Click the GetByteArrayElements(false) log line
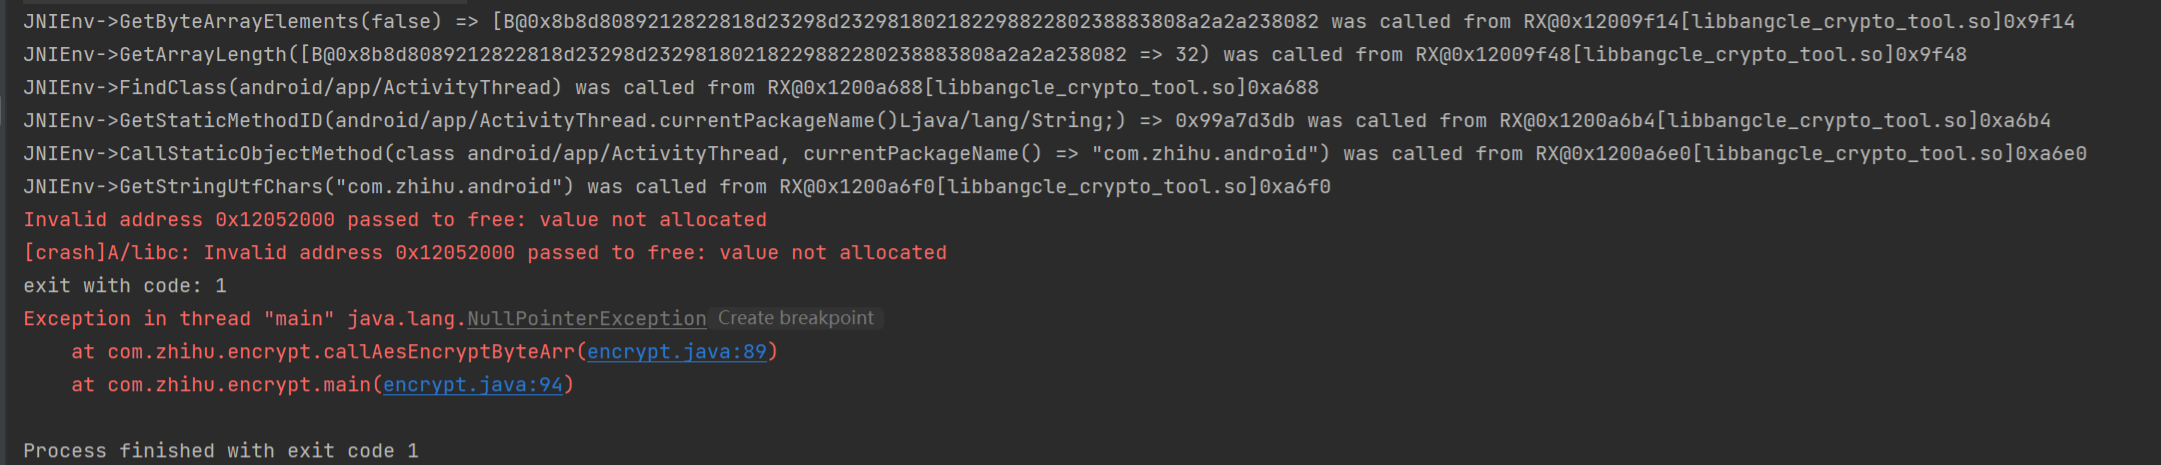The image size is (2161, 465). pos(232,22)
